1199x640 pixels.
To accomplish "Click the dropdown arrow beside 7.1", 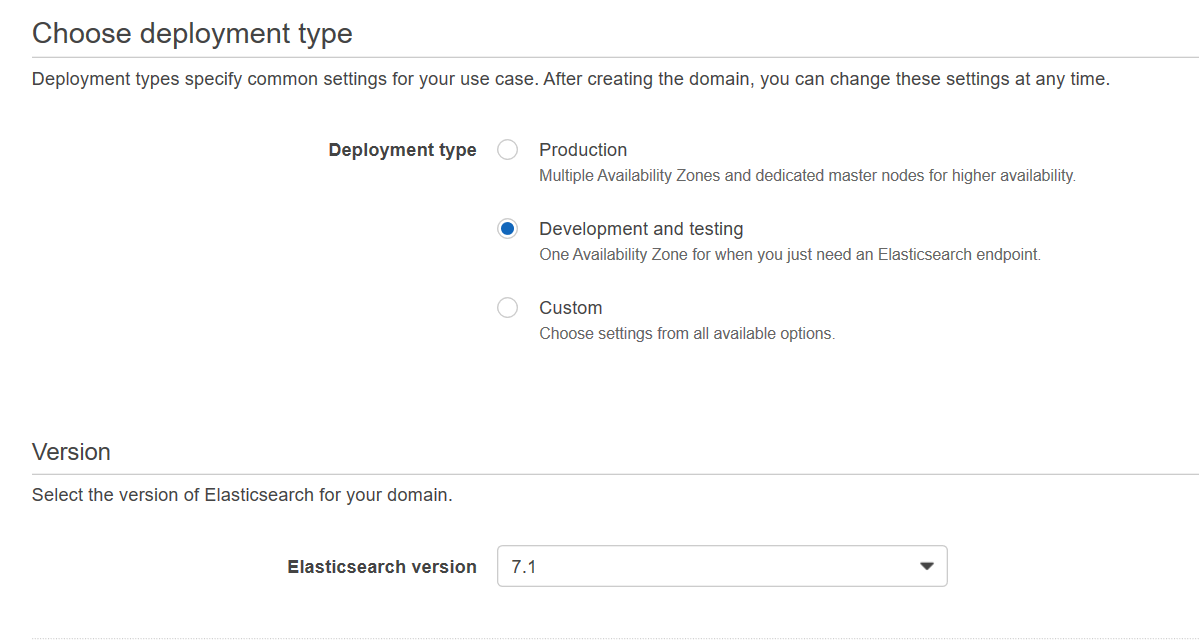I will (926, 566).
